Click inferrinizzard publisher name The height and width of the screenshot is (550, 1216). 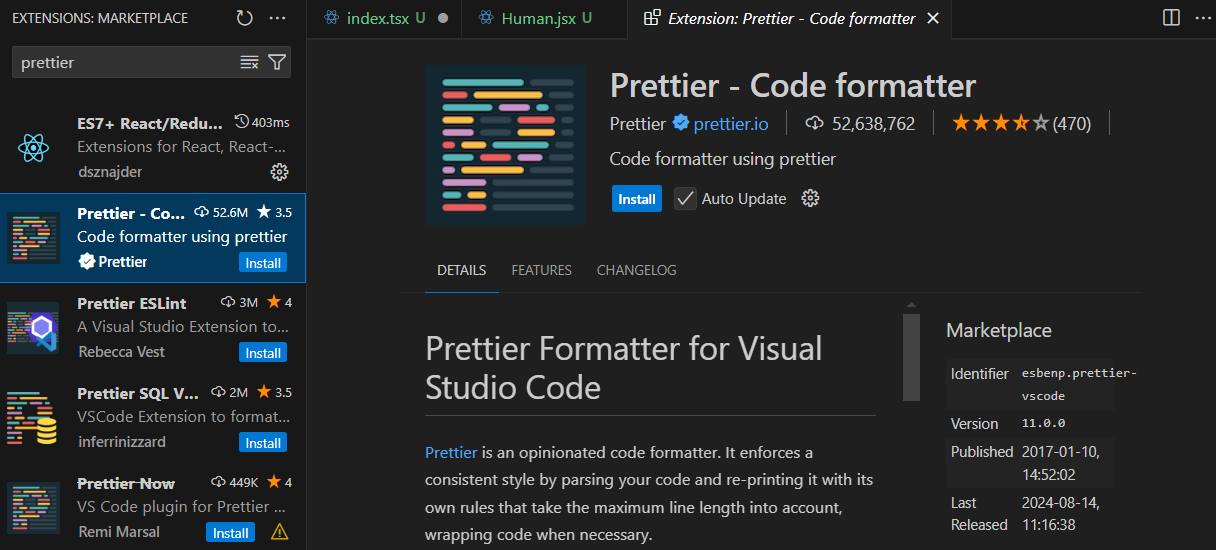coord(121,442)
